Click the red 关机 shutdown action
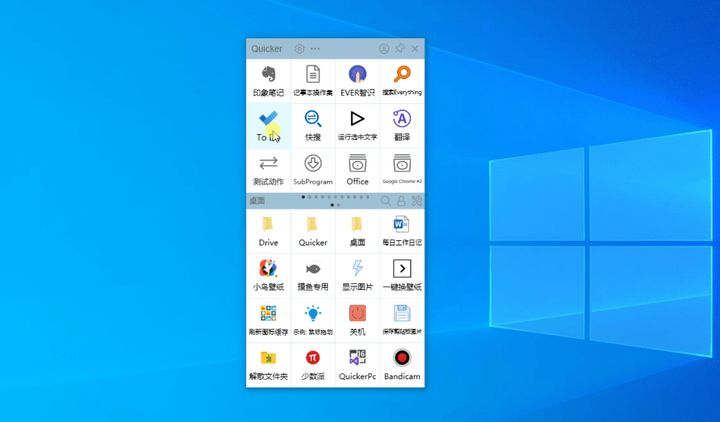 pos(358,320)
